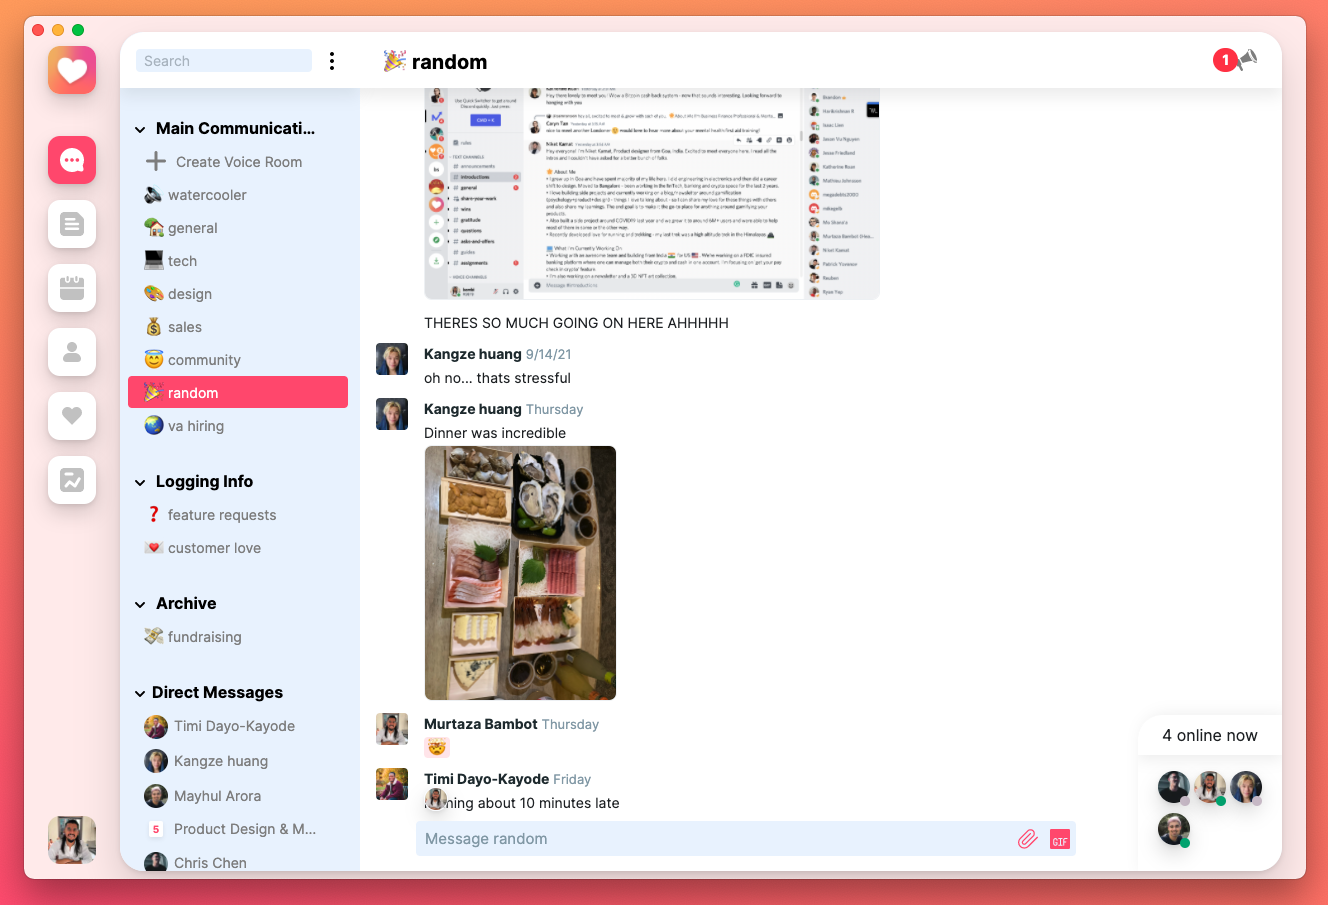Click the Search field
1328x905 pixels.
[x=224, y=61]
